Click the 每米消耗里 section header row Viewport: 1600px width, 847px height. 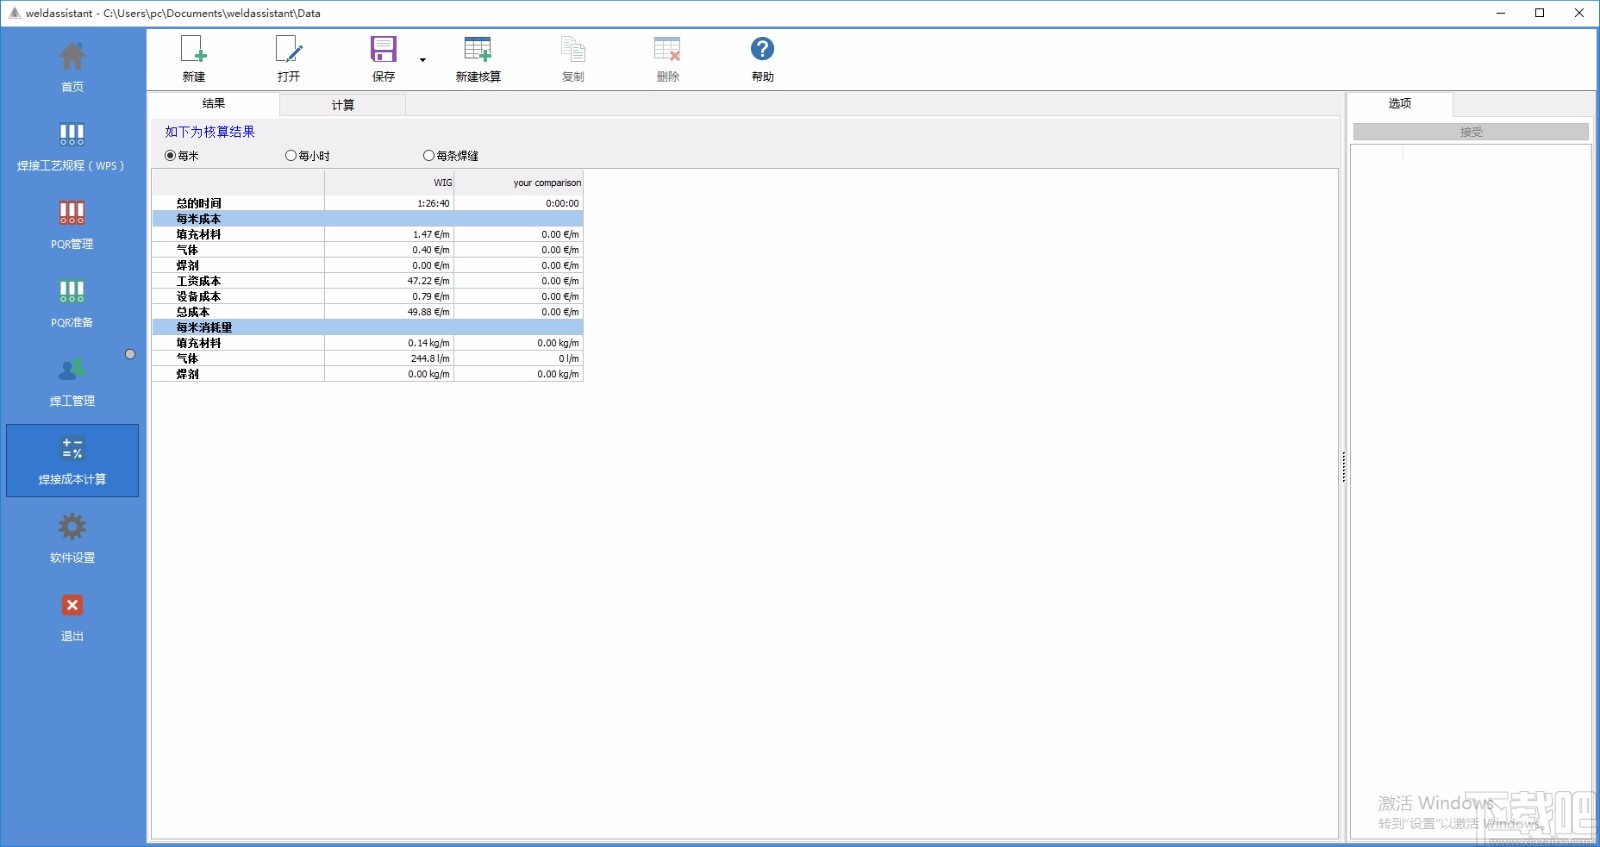tap(367, 328)
